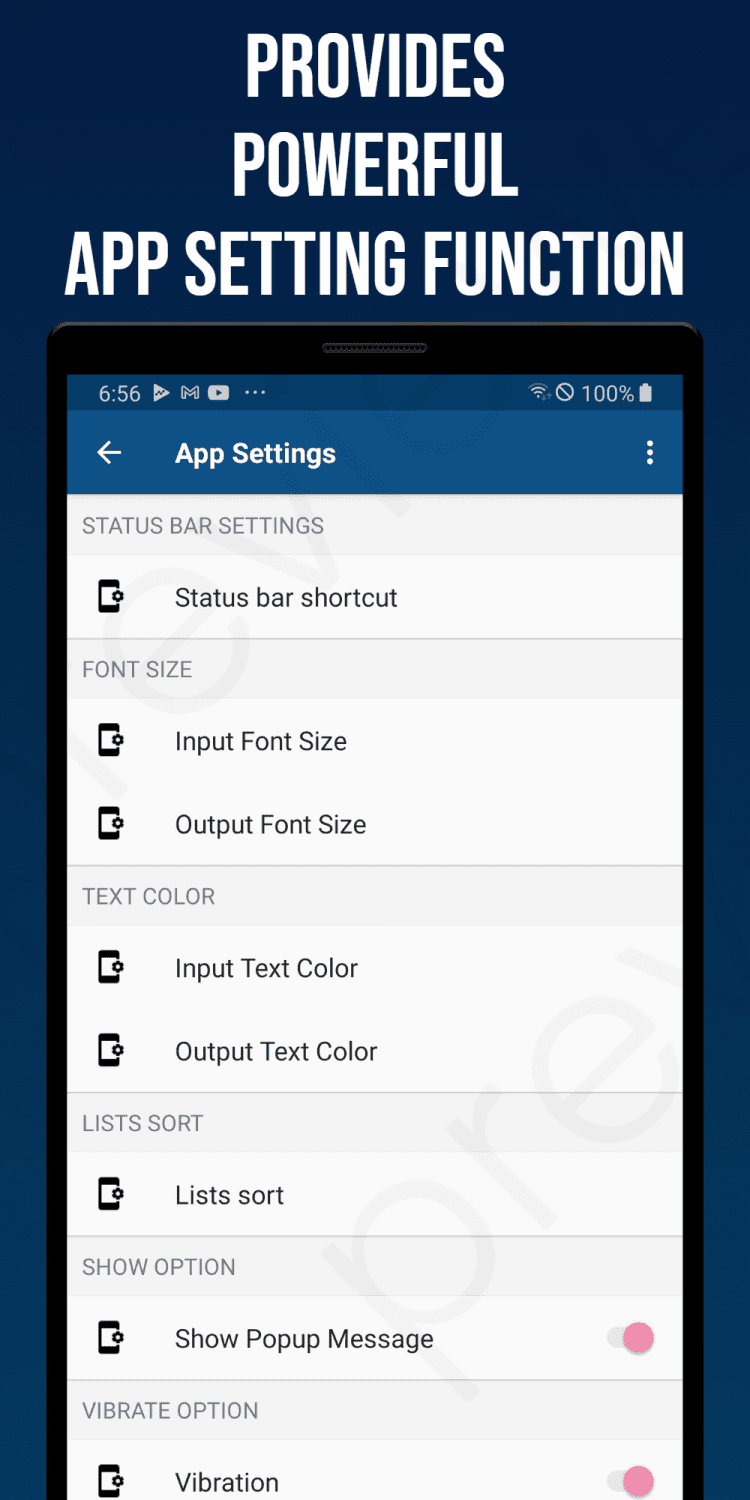This screenshot has height=1500, width=750.
Task: Select Output Font Size setting
Action: click(x=270, y=825)
